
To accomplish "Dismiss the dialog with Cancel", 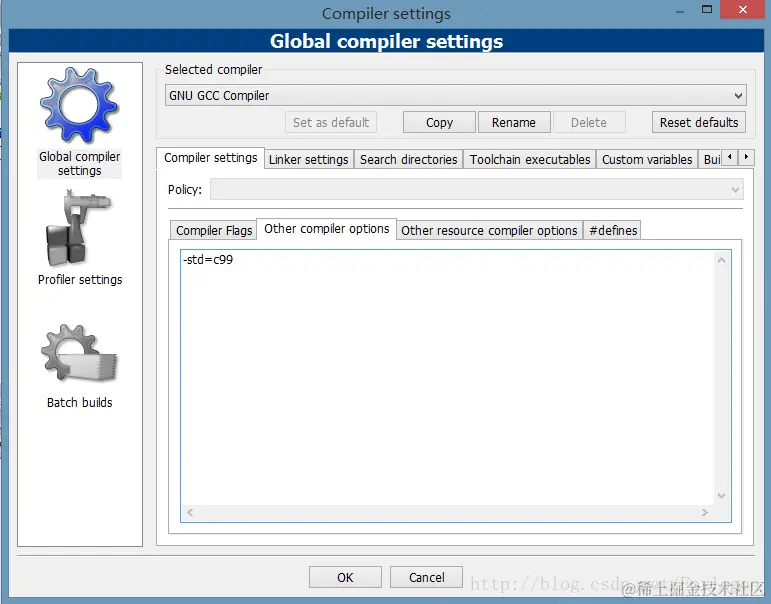I will 426,577.
